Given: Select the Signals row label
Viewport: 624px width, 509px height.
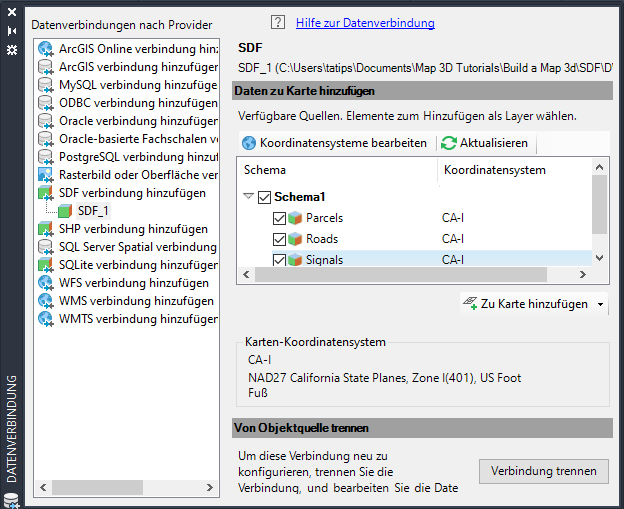Looking at the screenshot, I should coord(324,259).
